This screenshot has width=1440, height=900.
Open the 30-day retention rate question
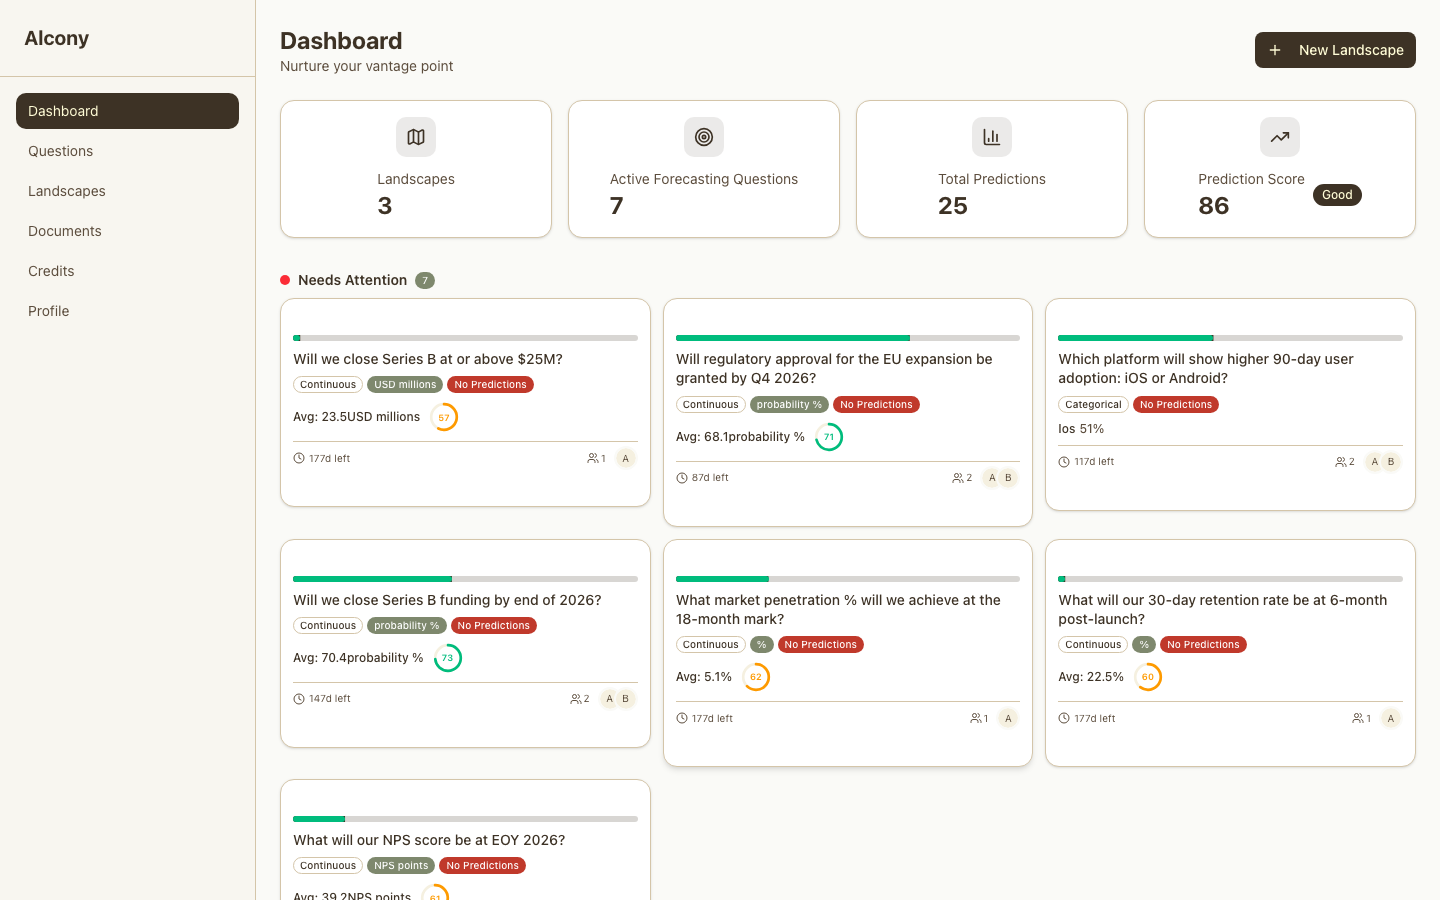pyautogui.click(x=1222, y=609)
